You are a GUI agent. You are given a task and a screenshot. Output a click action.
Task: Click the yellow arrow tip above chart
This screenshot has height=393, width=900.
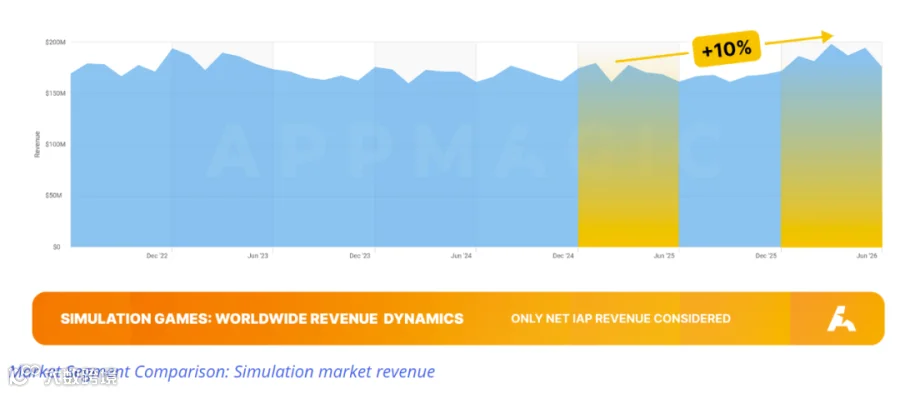[x=827, y=37]
